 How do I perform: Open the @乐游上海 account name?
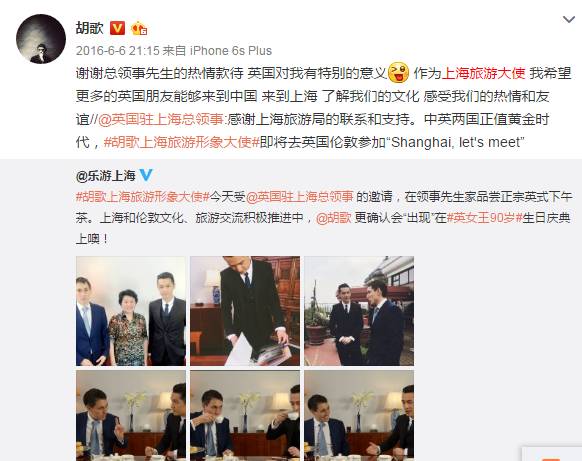[x=106, y=175]
